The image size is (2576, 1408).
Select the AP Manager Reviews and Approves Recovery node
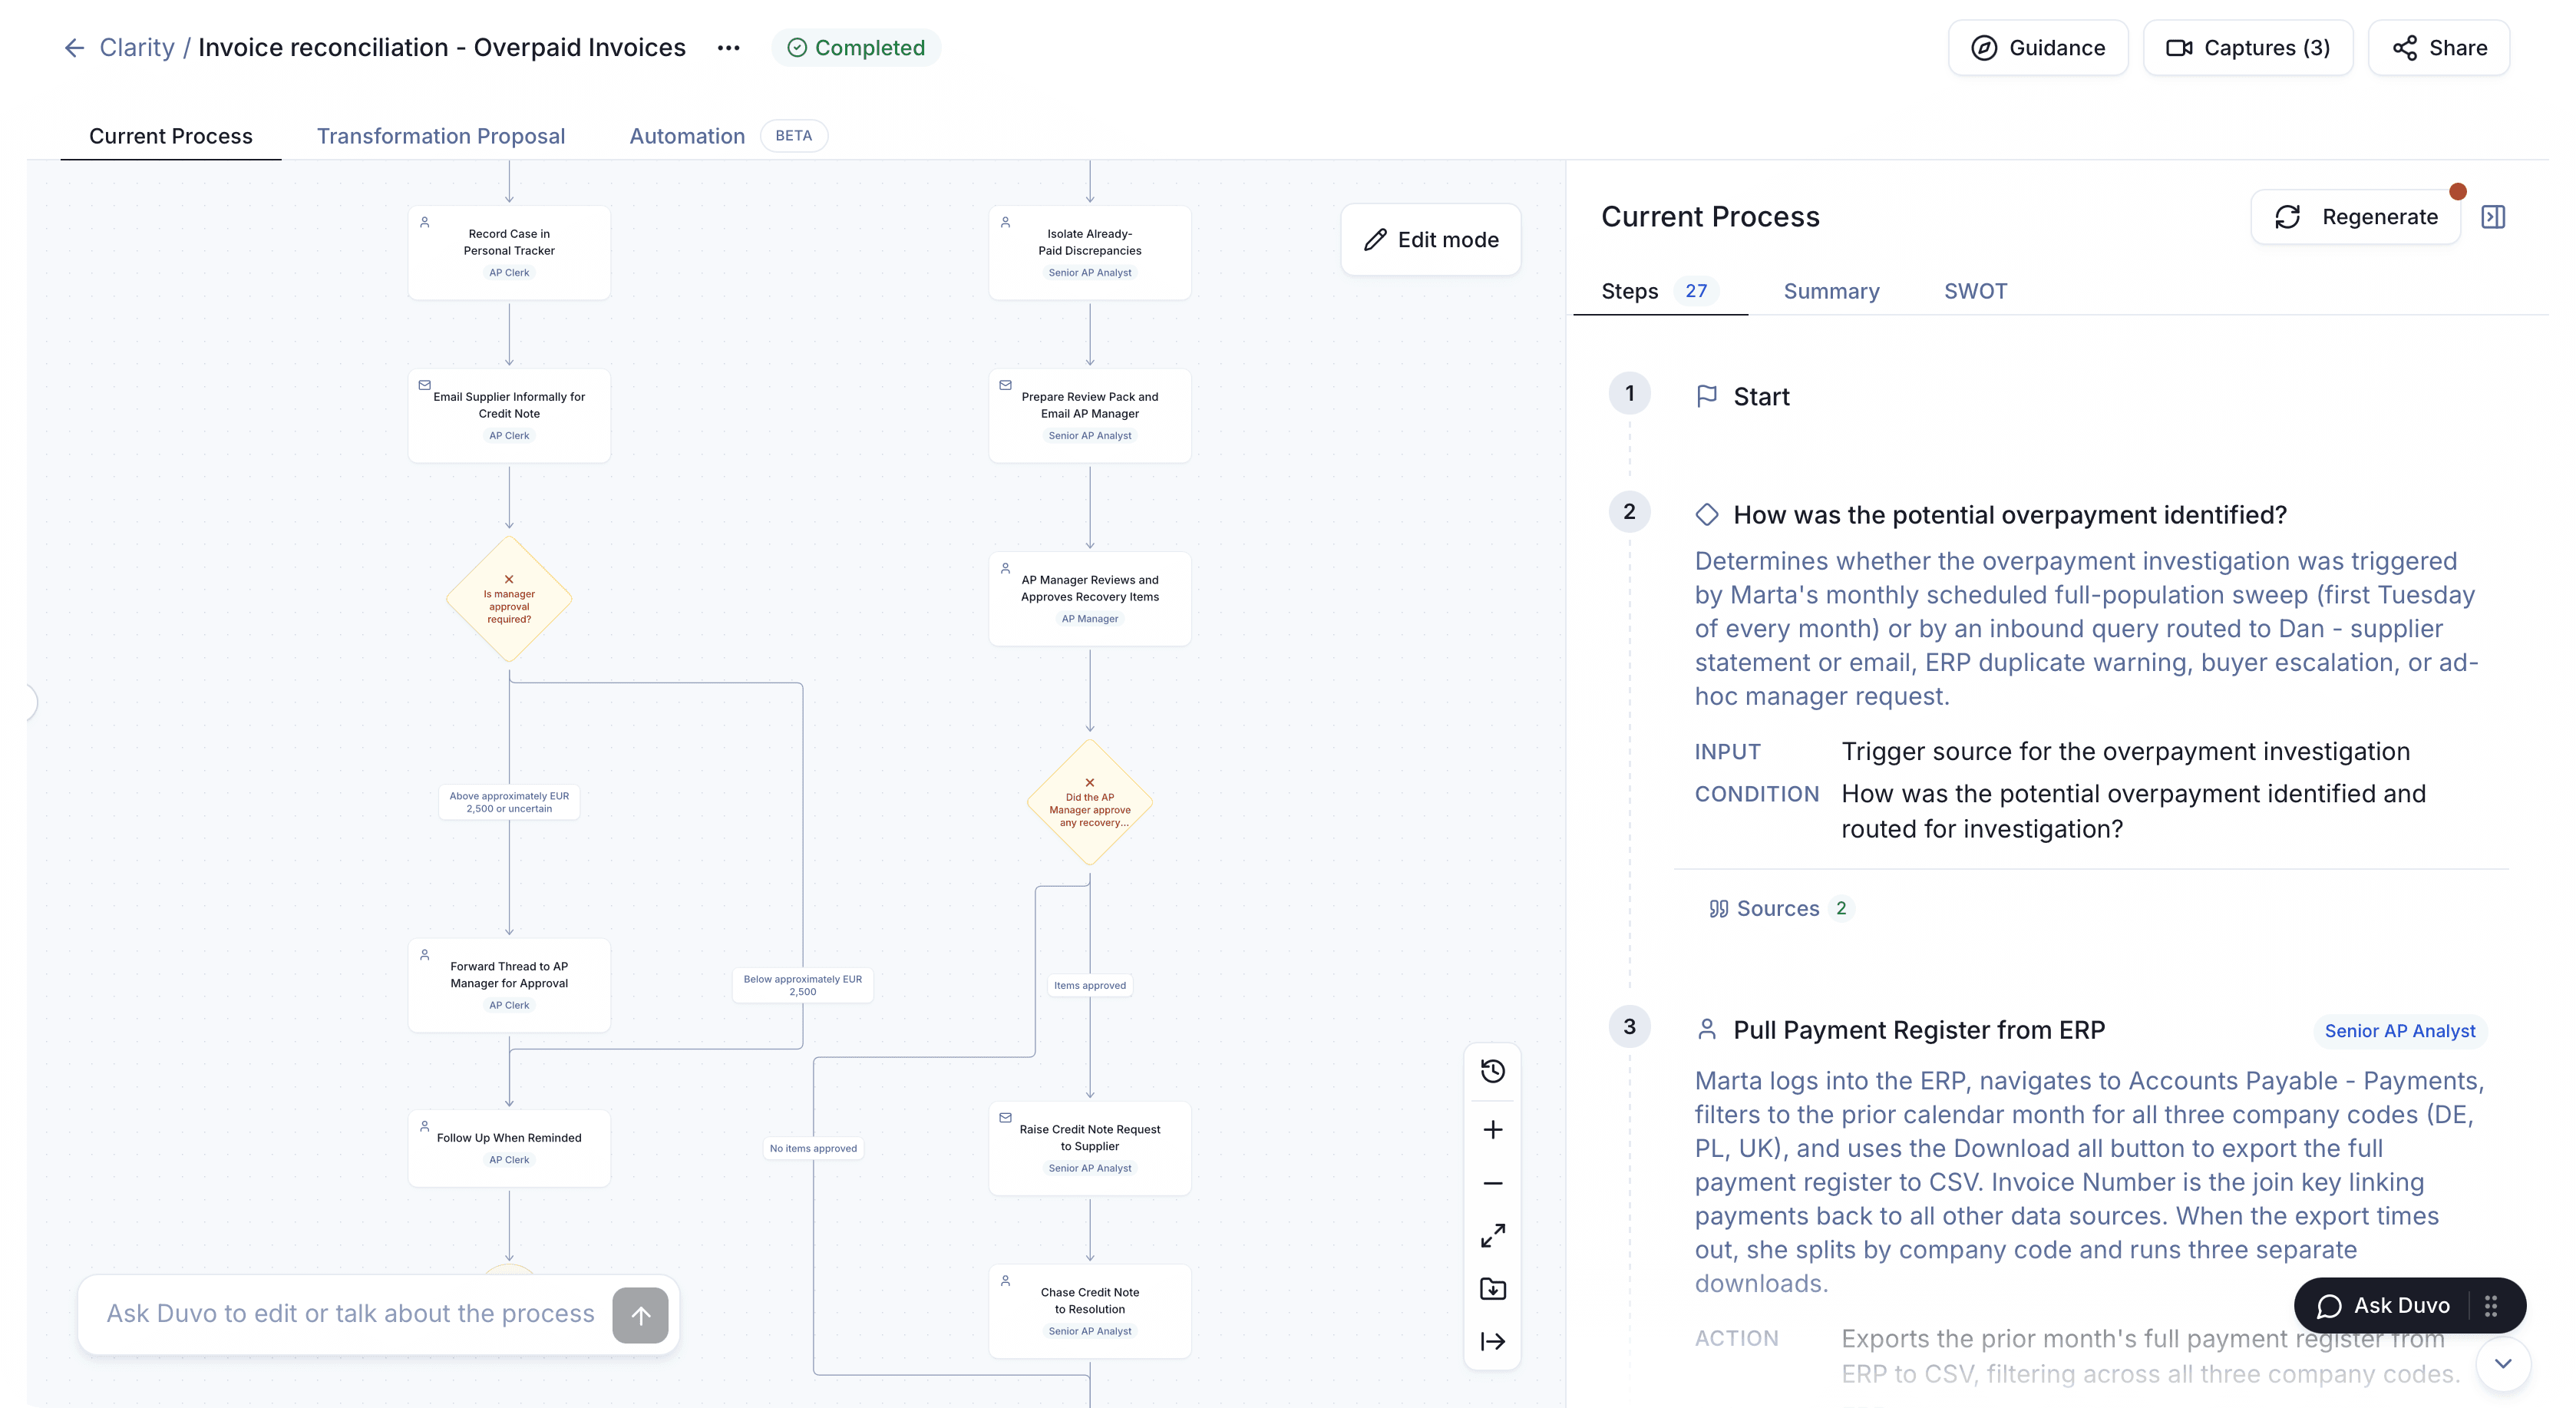coord(1090,599)
